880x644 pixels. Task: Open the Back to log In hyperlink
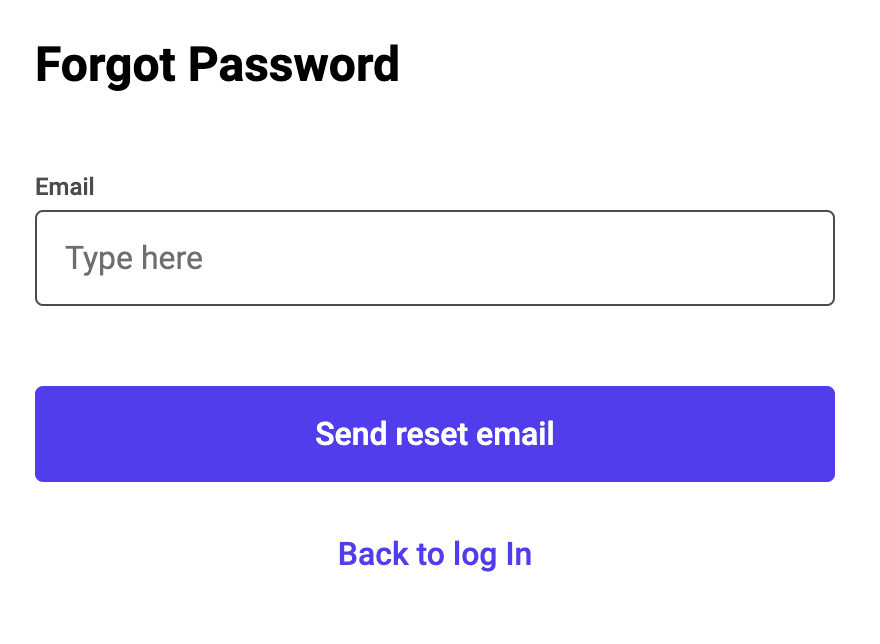pyautogui.click(x=434, y=553)
